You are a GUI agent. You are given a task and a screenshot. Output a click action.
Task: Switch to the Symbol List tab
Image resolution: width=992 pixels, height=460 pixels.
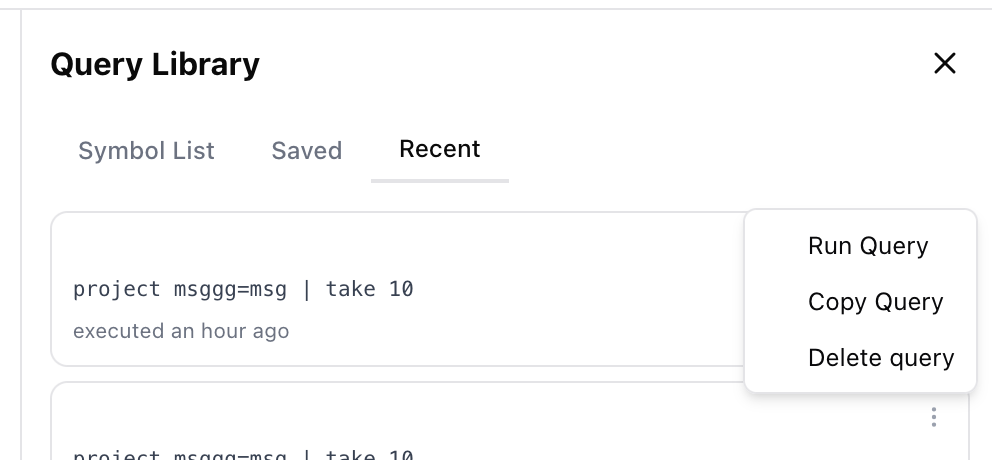[146, 151]
